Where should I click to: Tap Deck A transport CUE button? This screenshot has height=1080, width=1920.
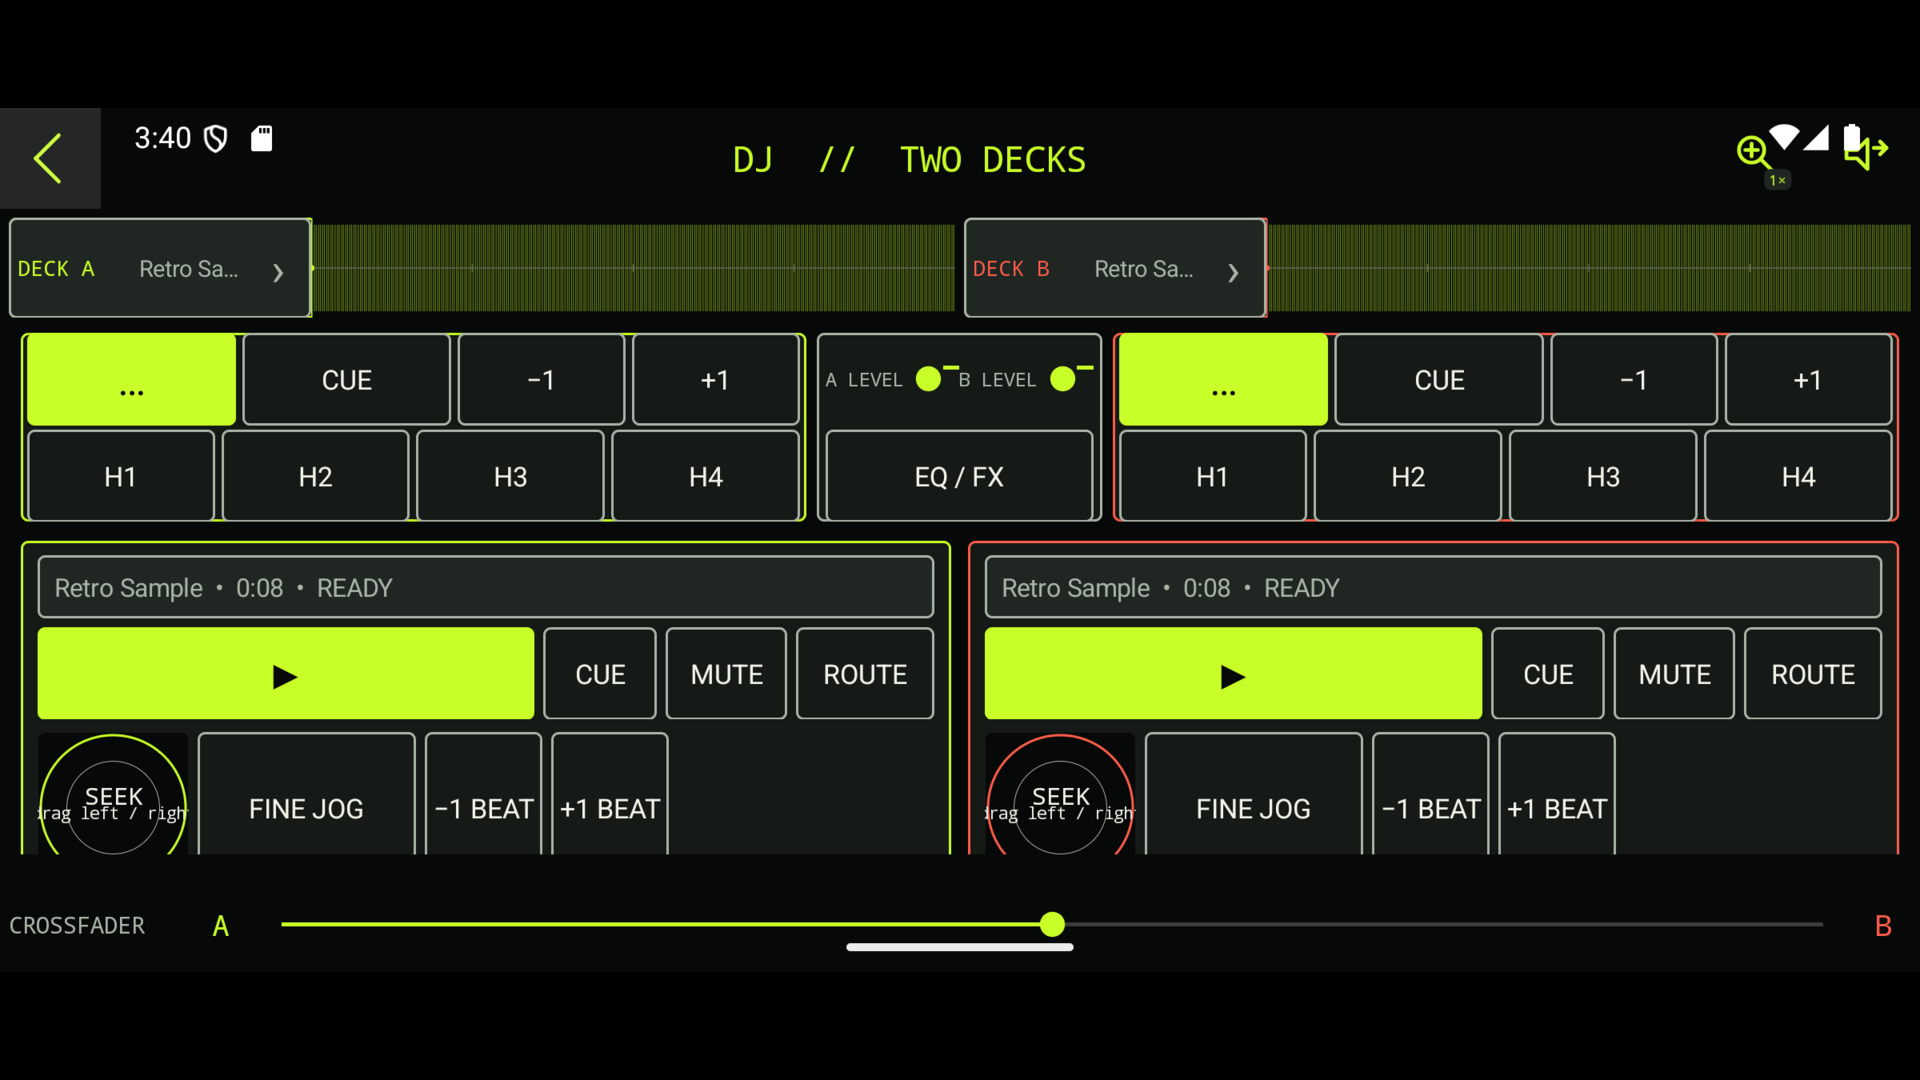[x=600, y=674]
